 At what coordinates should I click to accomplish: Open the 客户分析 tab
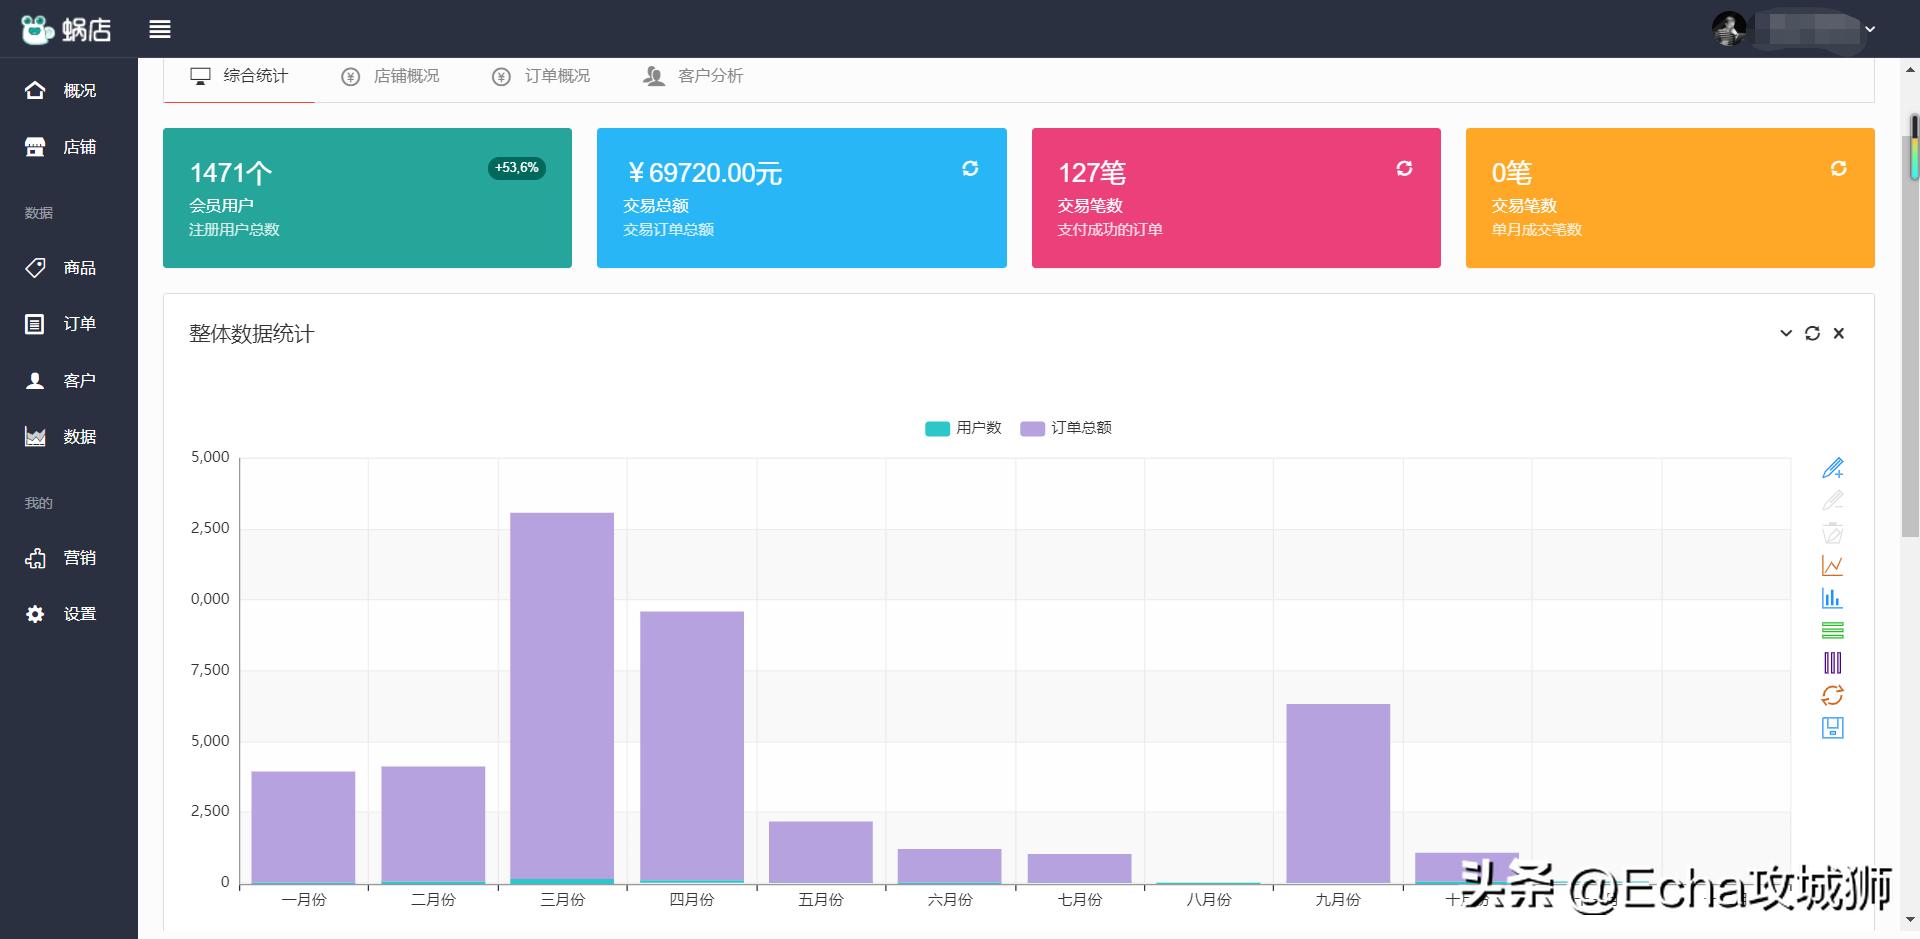(x=693, y=76)
